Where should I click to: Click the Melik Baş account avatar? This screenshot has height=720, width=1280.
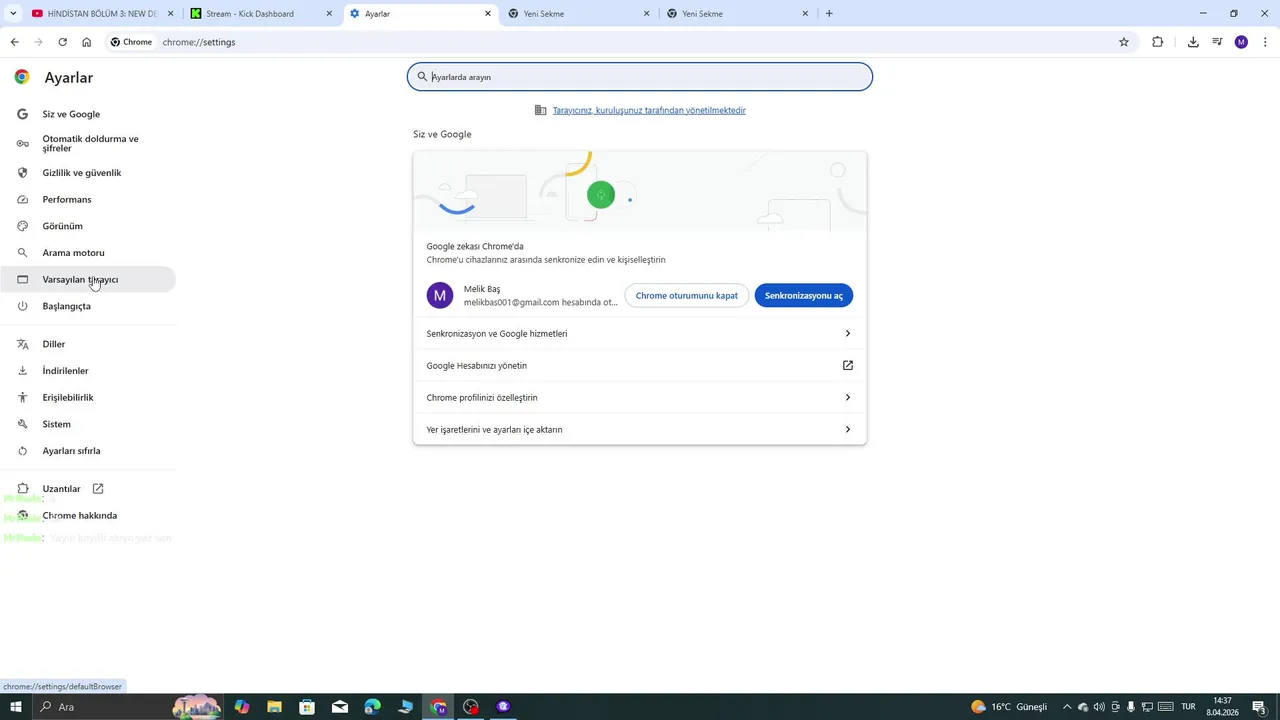(x=440, y=295)
